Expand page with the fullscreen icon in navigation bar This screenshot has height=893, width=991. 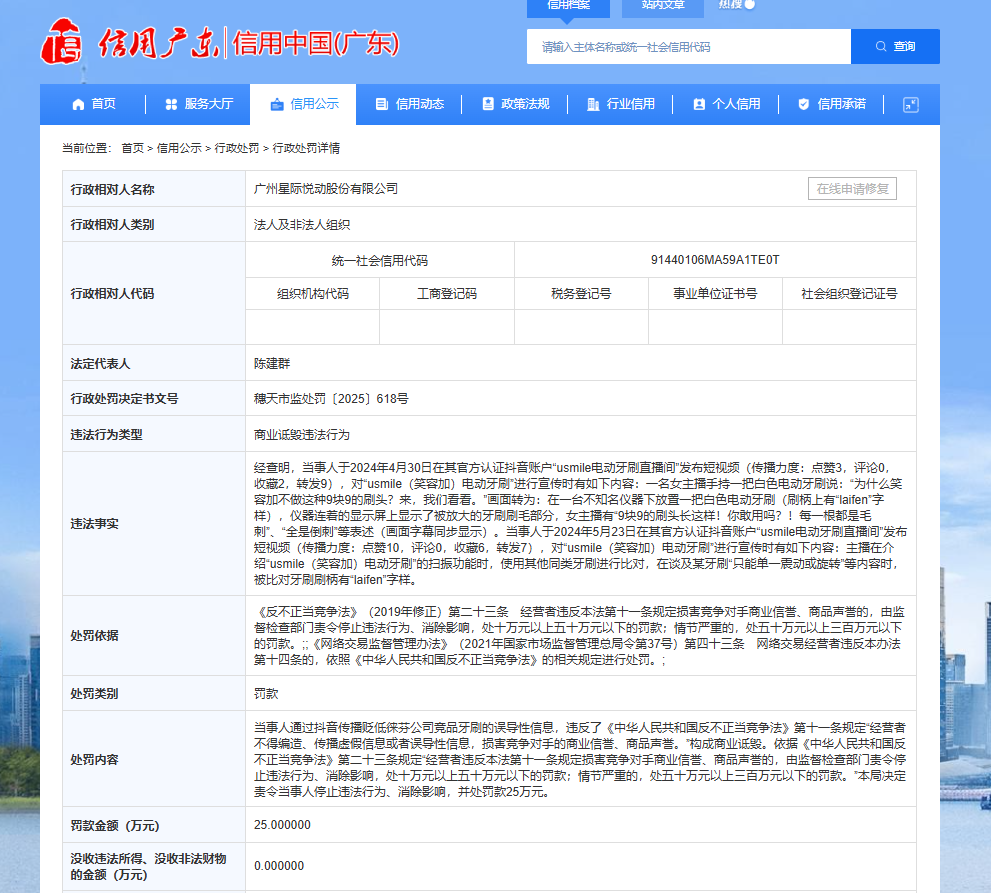911,104
